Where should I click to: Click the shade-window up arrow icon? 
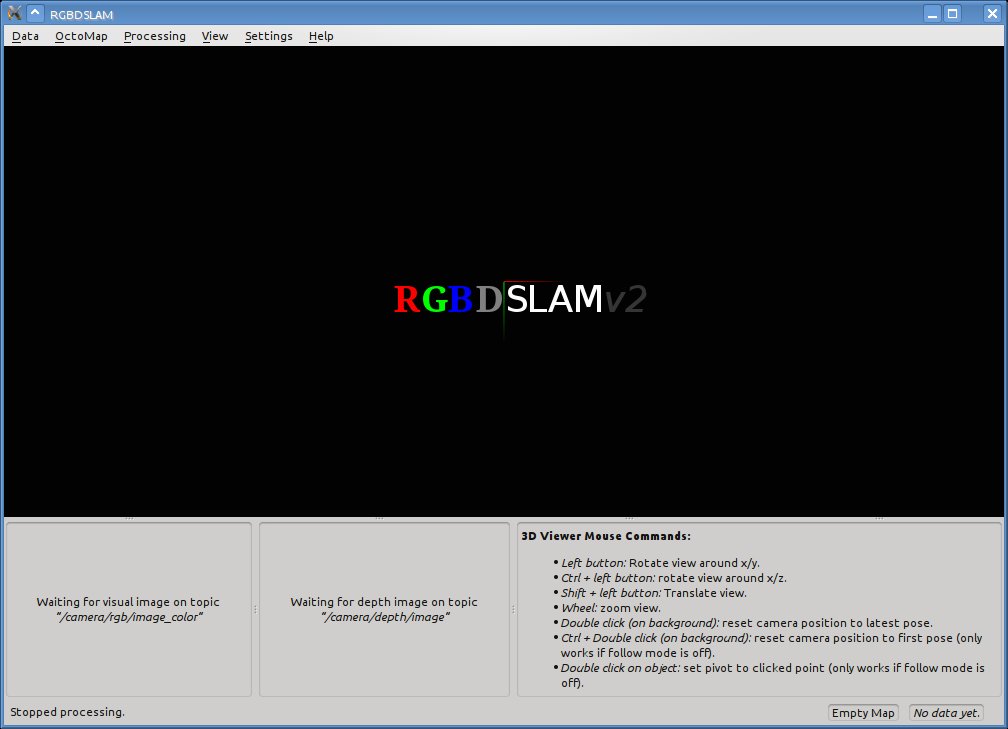pyautogui.click(x=35, y=13)
